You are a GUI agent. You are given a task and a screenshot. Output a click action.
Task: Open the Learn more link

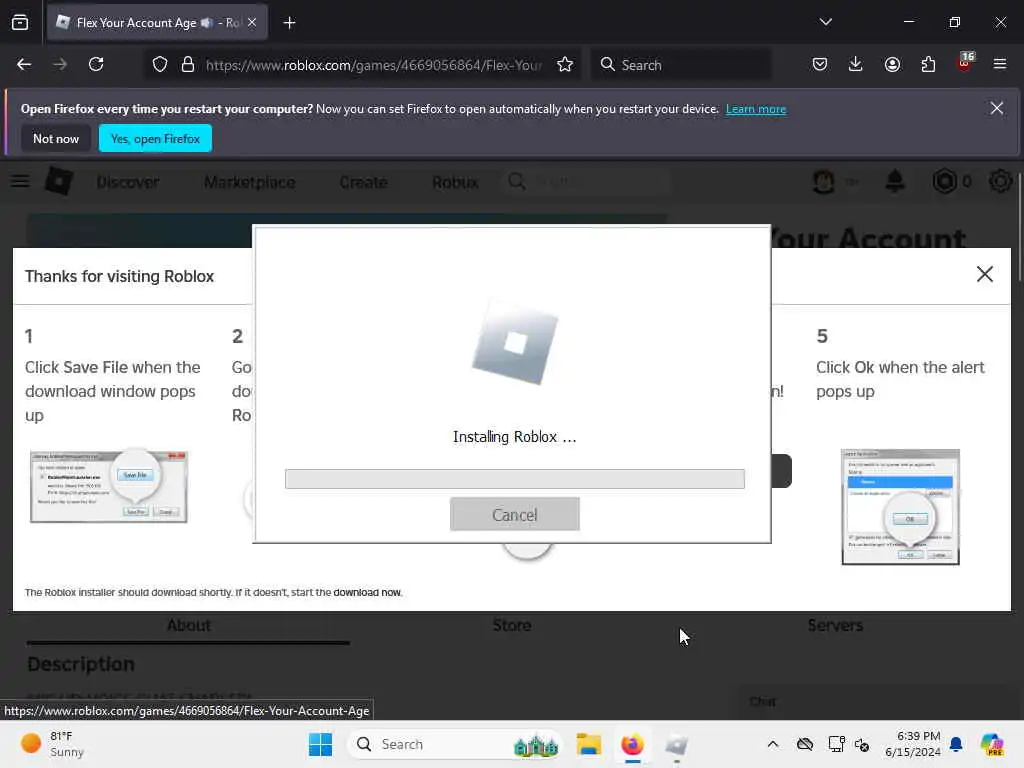[x=756, y=109]
